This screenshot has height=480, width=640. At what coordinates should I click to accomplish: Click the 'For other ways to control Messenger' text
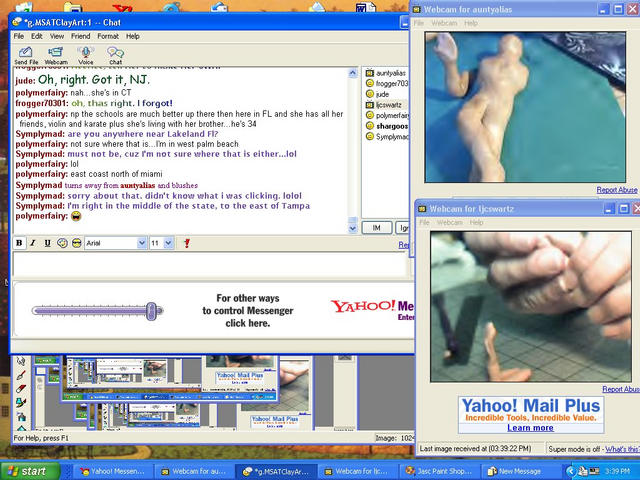point(248,311)
